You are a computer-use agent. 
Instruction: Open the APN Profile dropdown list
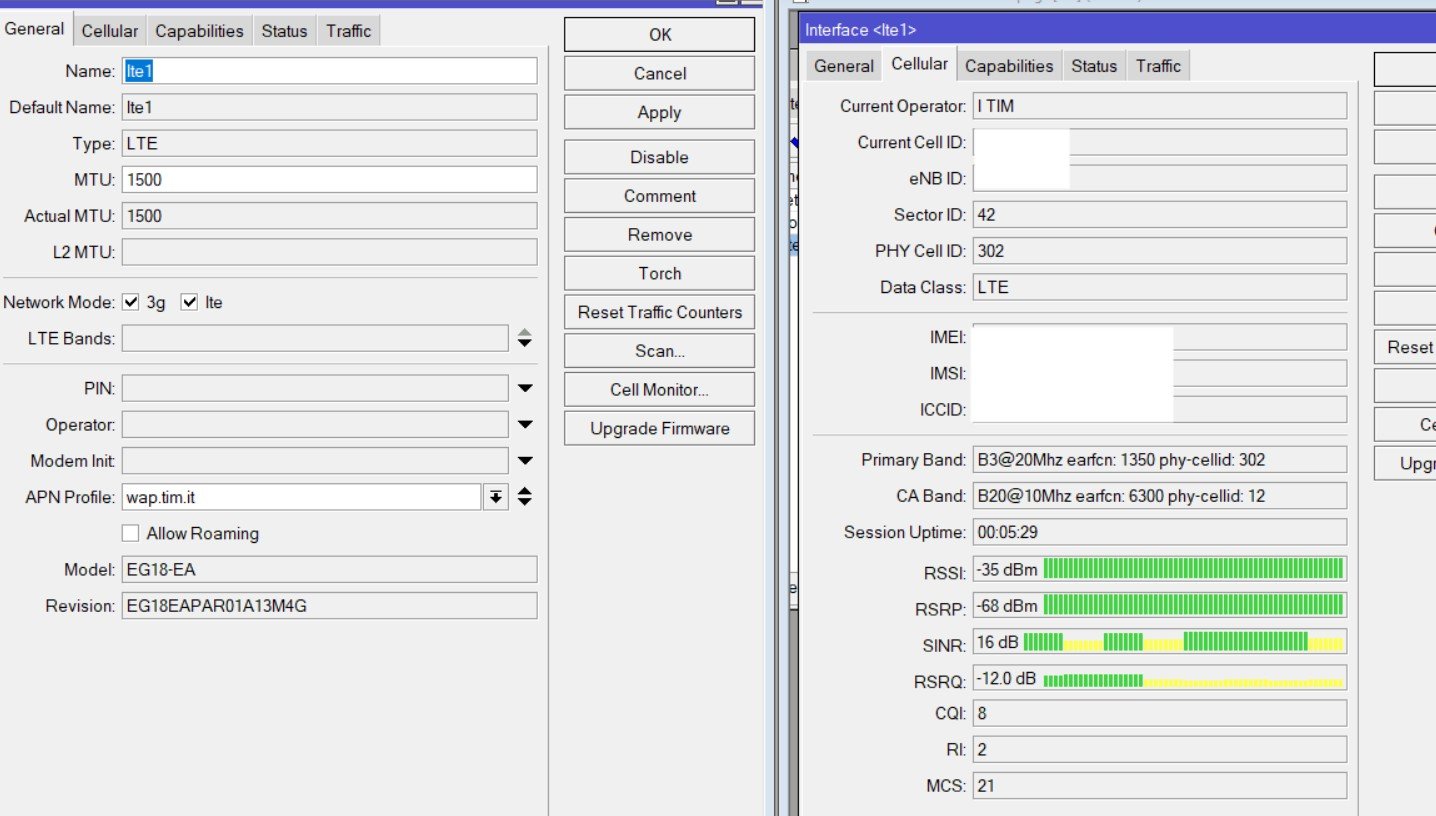[495, 497]
